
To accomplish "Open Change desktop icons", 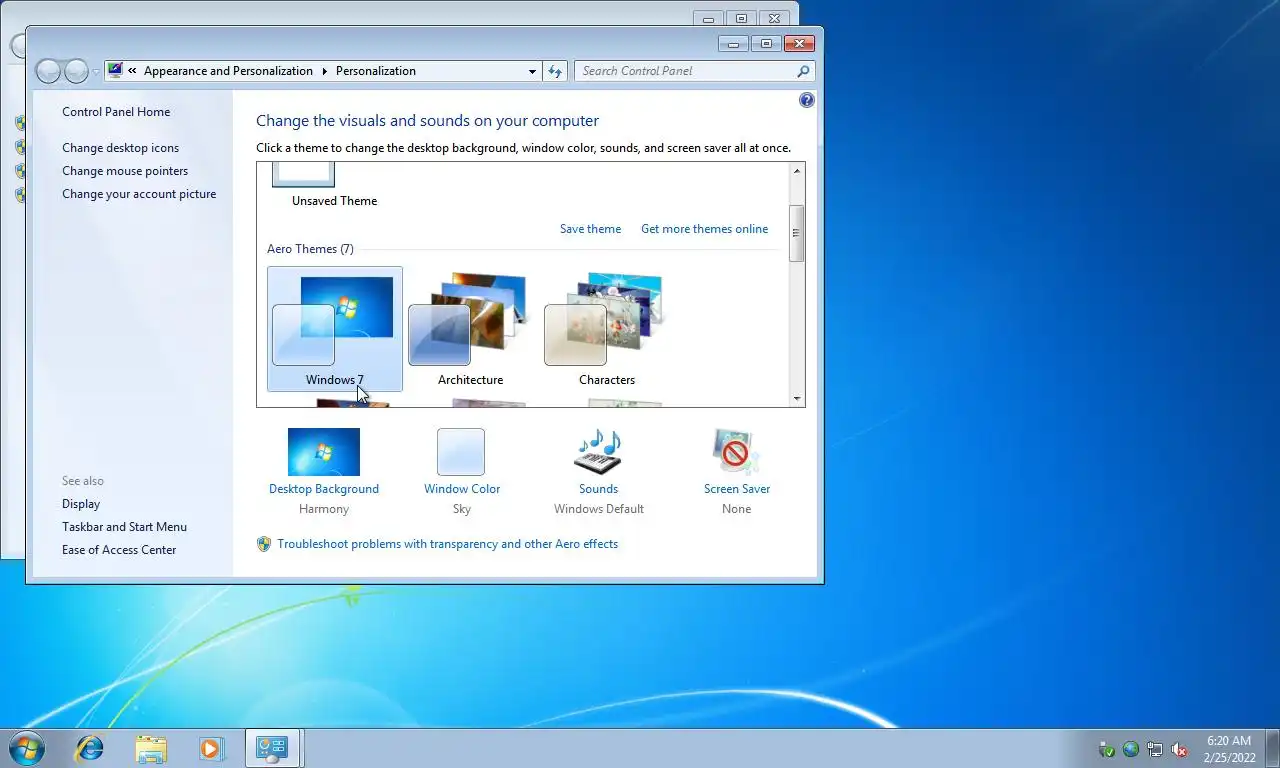I will [x=120, y=148].
